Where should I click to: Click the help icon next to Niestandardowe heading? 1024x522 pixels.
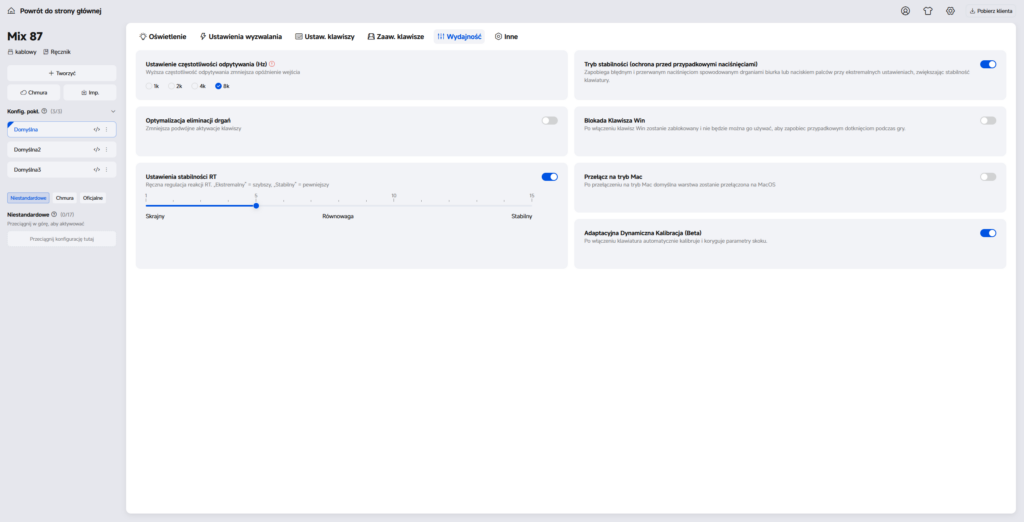pyautogui.click(x=54, y=214)
